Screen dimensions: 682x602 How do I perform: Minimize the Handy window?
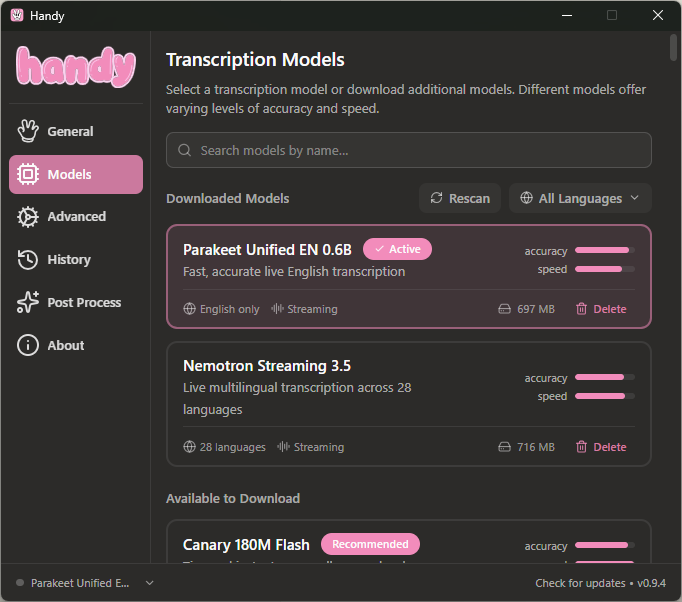pos(567,15)
